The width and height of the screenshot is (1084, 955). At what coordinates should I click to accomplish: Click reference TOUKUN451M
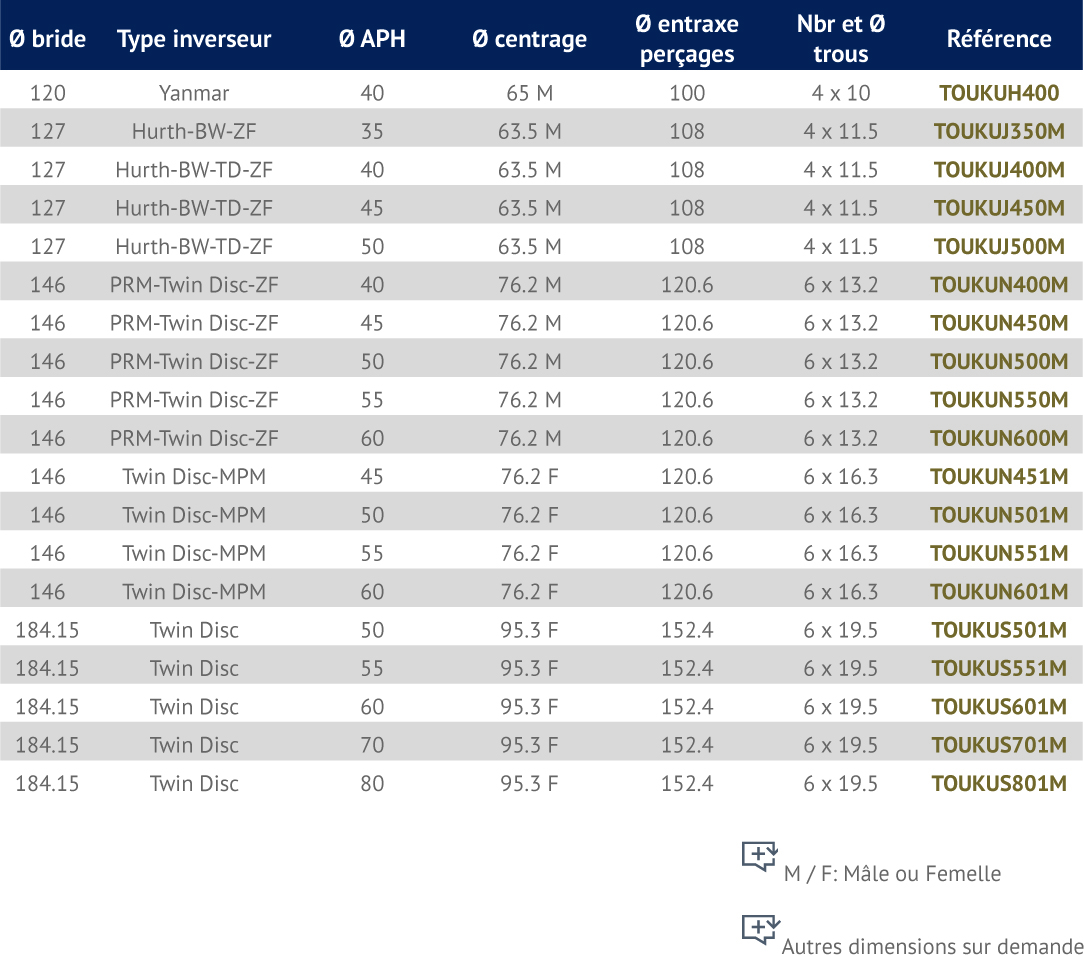point(998,477)
